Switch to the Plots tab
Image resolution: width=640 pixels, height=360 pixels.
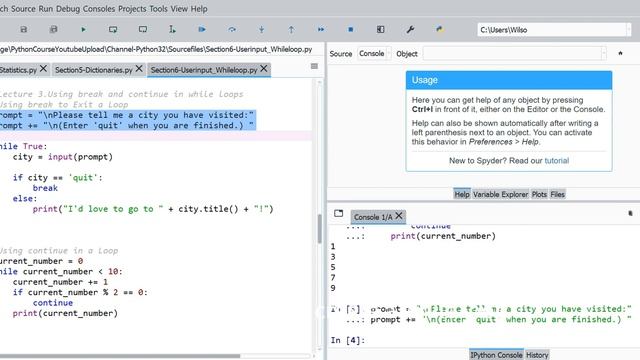pos(539,194)
